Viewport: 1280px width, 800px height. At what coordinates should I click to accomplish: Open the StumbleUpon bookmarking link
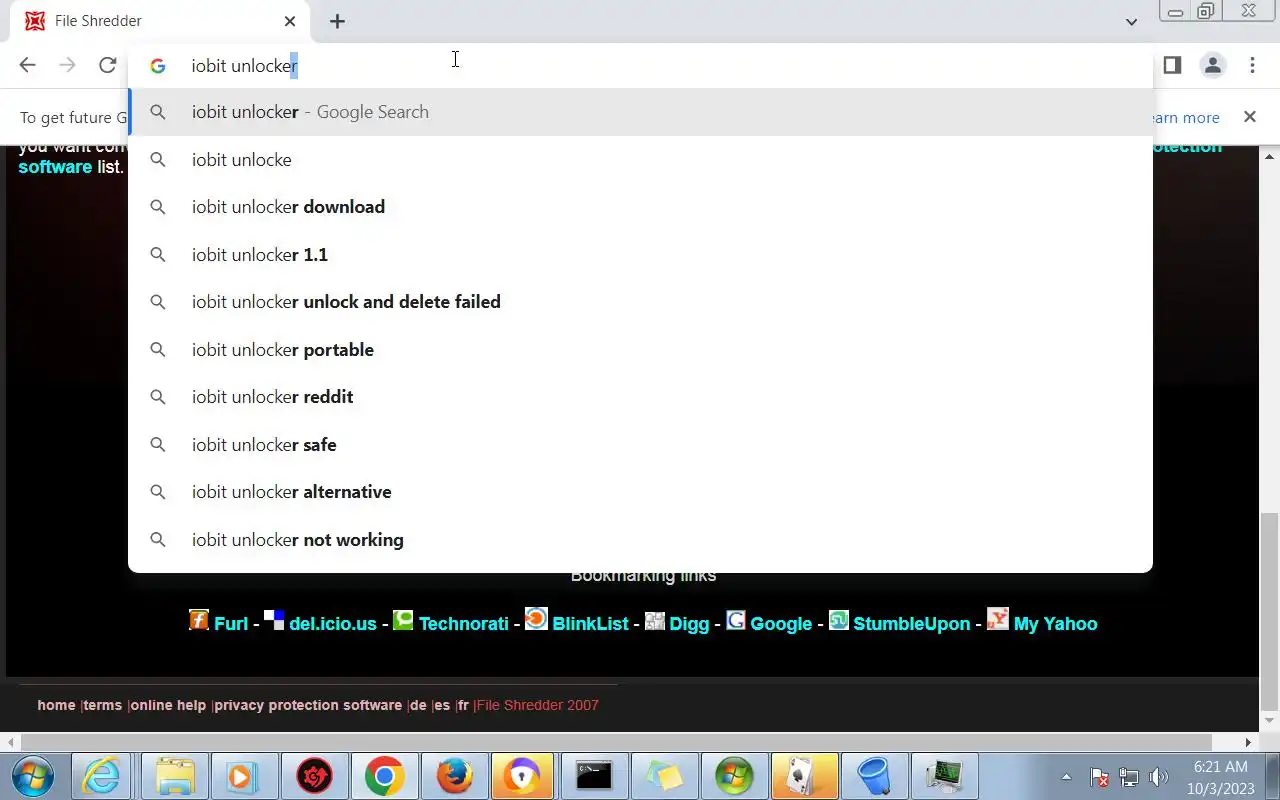(912, 624)
